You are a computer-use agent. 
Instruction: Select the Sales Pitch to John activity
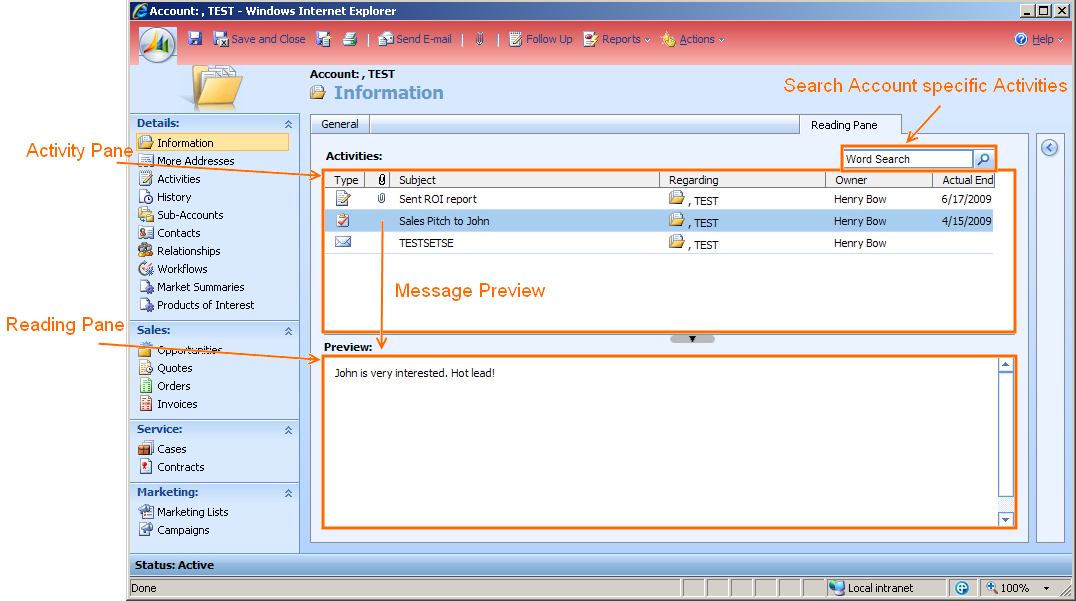click(x=659, y=221)
